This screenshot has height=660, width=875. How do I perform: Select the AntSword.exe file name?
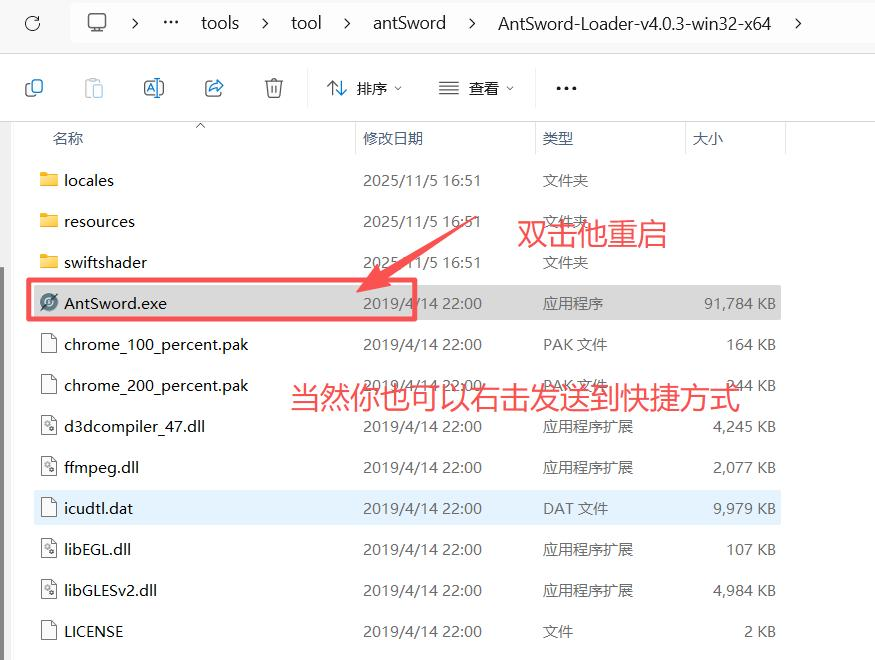coord(116,303)
